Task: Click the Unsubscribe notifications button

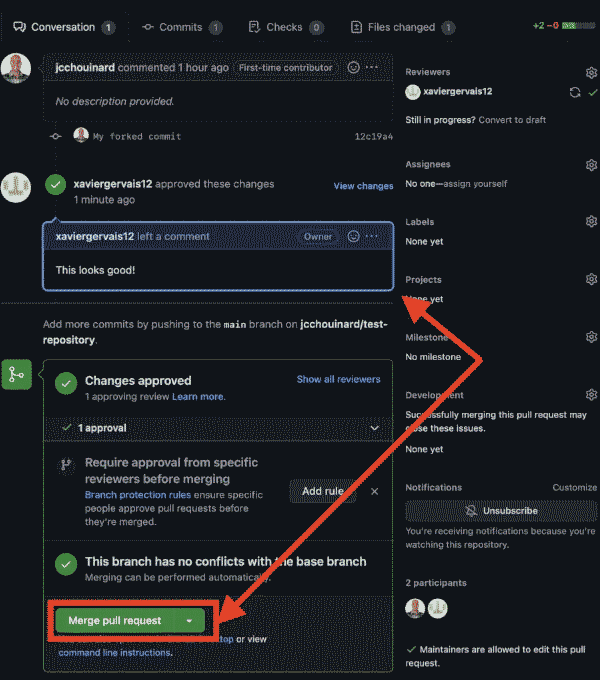Action: point(500,510)
